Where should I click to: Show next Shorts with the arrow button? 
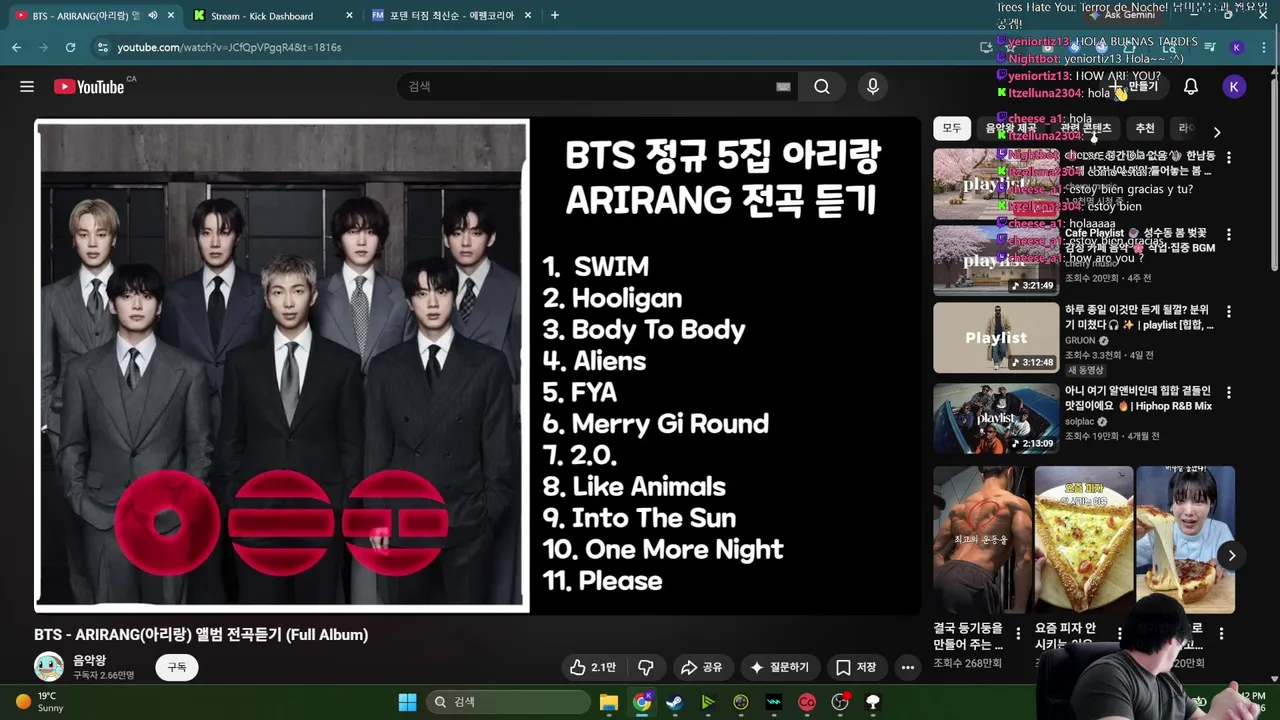click(1232, 555)
